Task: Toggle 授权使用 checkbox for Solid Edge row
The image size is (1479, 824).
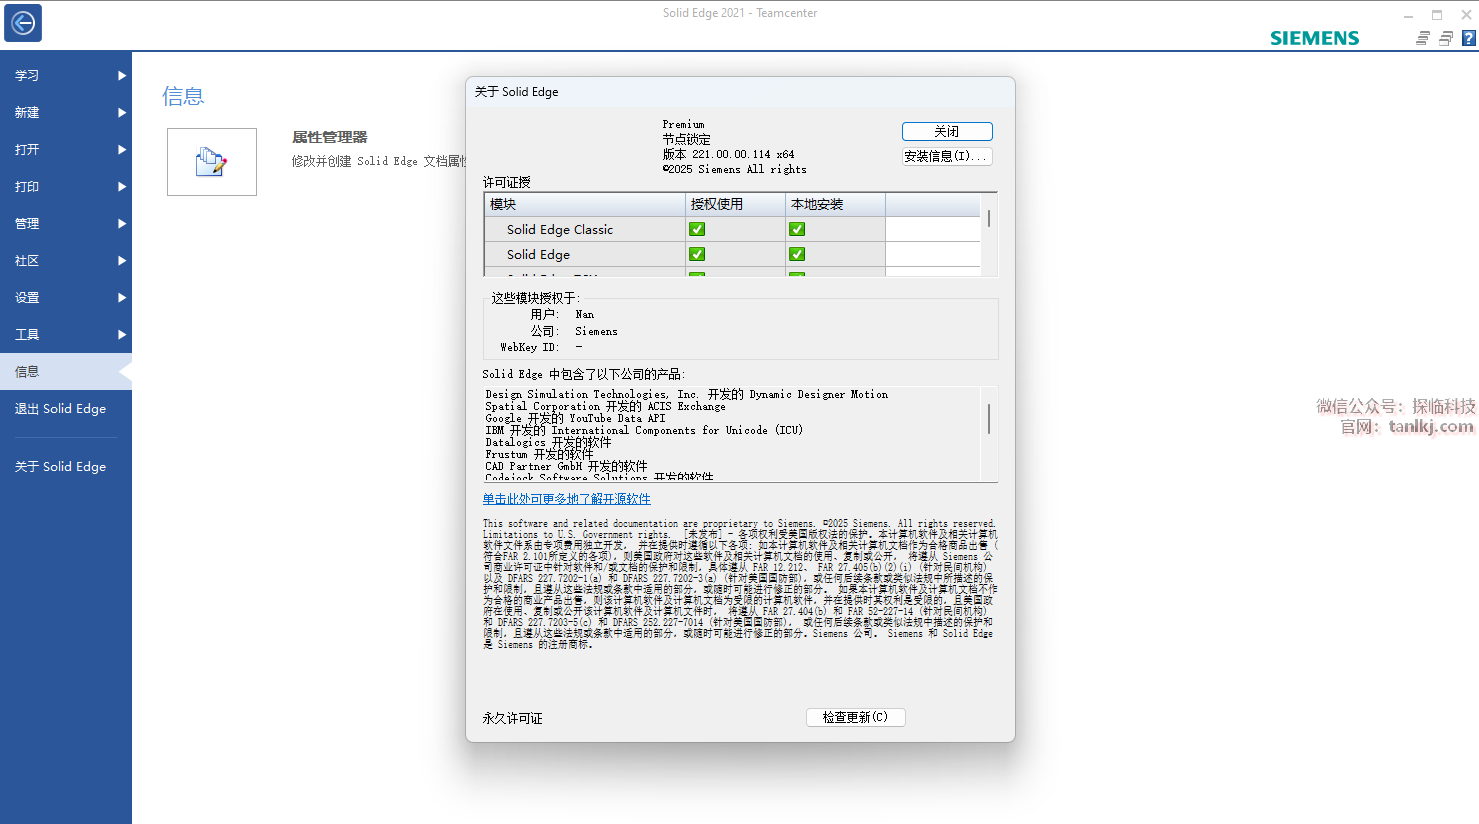Action: [697, 254]
